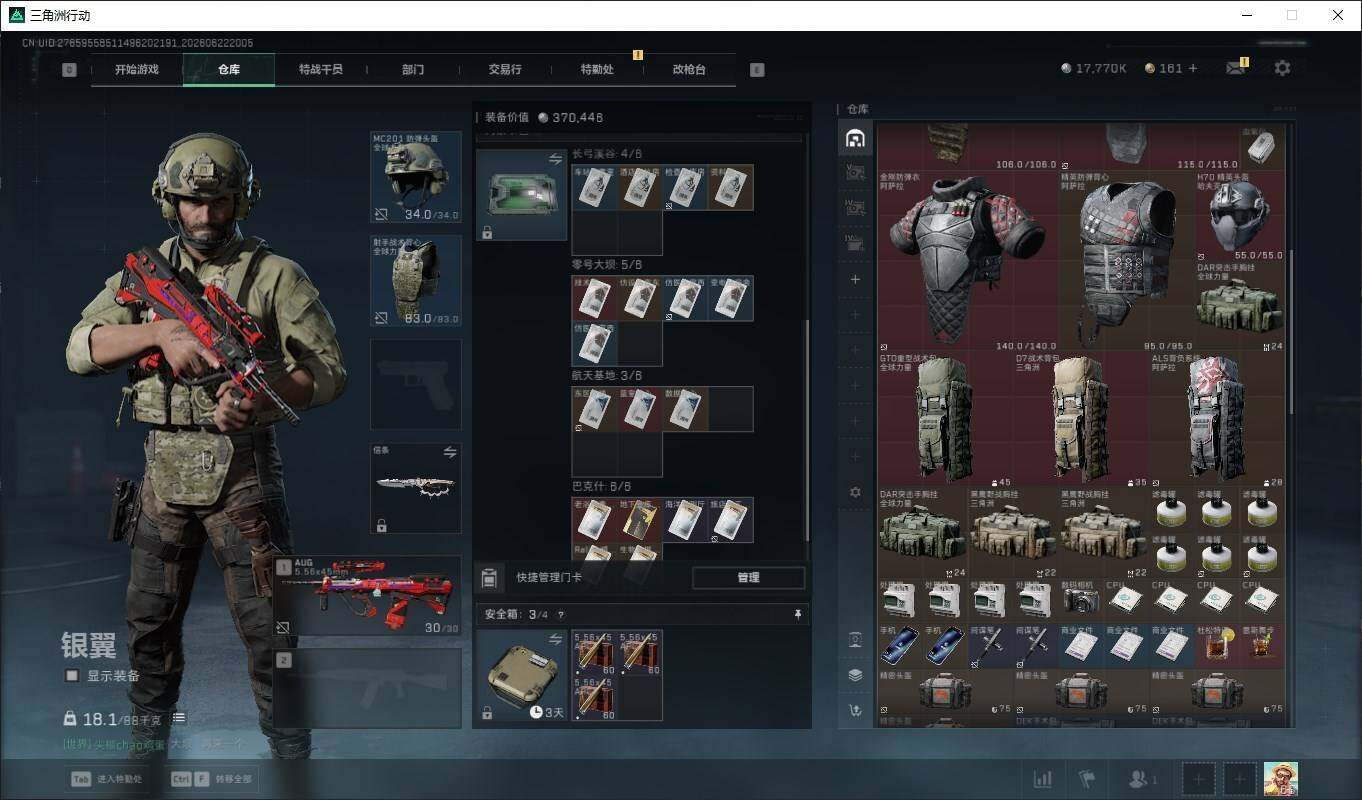This screenshot has width=1362, height=800.
Task: Select the H70 精英头盔 helmet item
Action: tap(1239, 216)
